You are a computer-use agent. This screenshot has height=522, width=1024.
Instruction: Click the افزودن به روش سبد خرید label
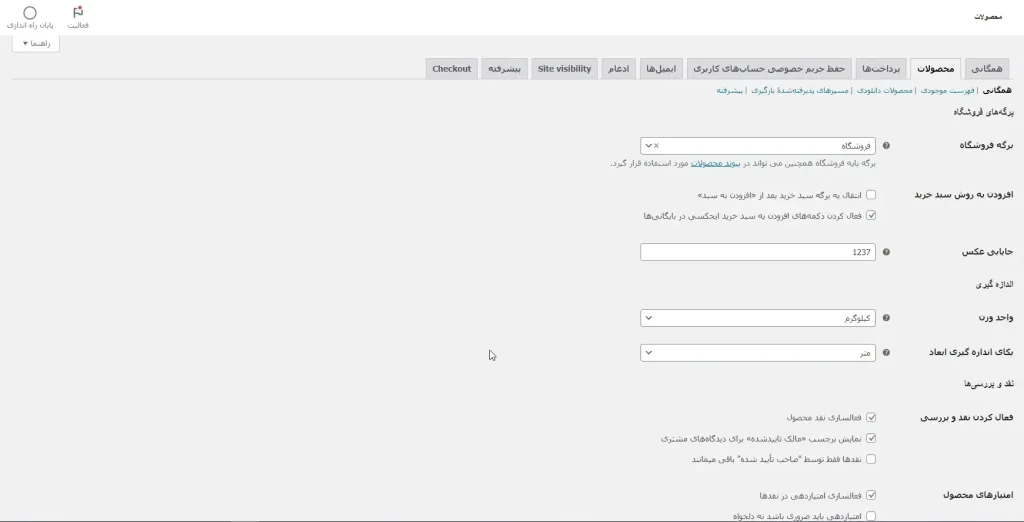(963, 195)
